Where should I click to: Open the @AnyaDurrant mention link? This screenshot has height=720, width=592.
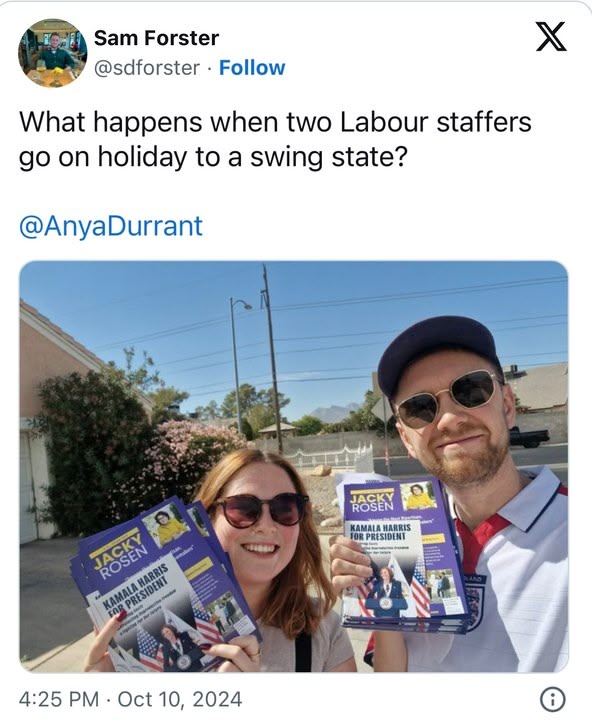tap(111, 226)
